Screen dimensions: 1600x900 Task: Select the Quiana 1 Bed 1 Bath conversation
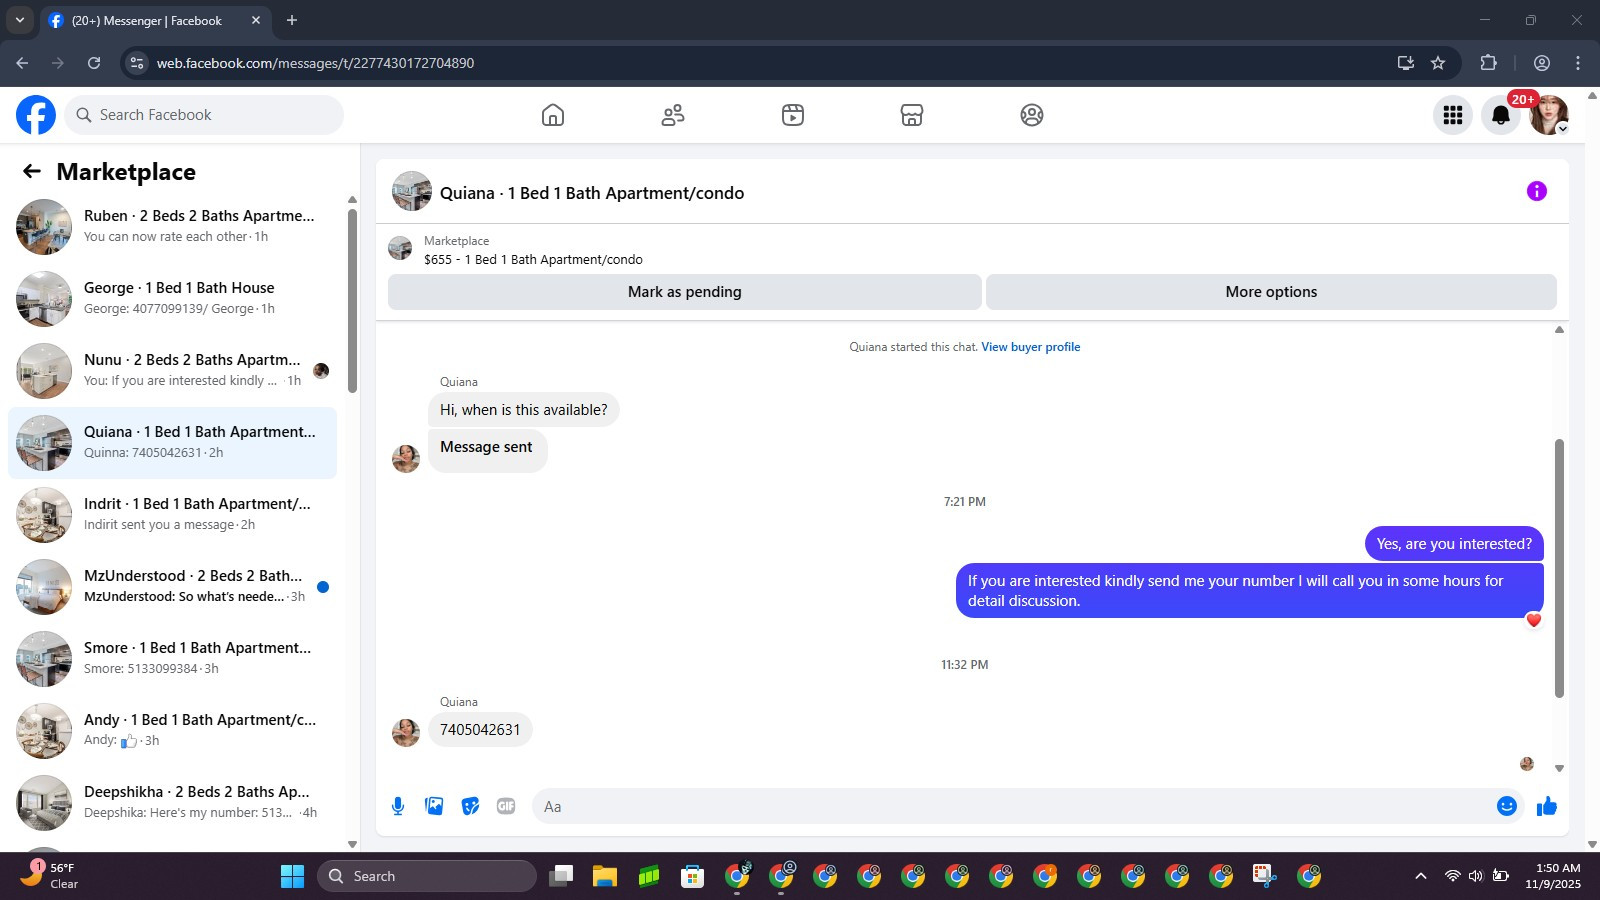tap(172, 443)
